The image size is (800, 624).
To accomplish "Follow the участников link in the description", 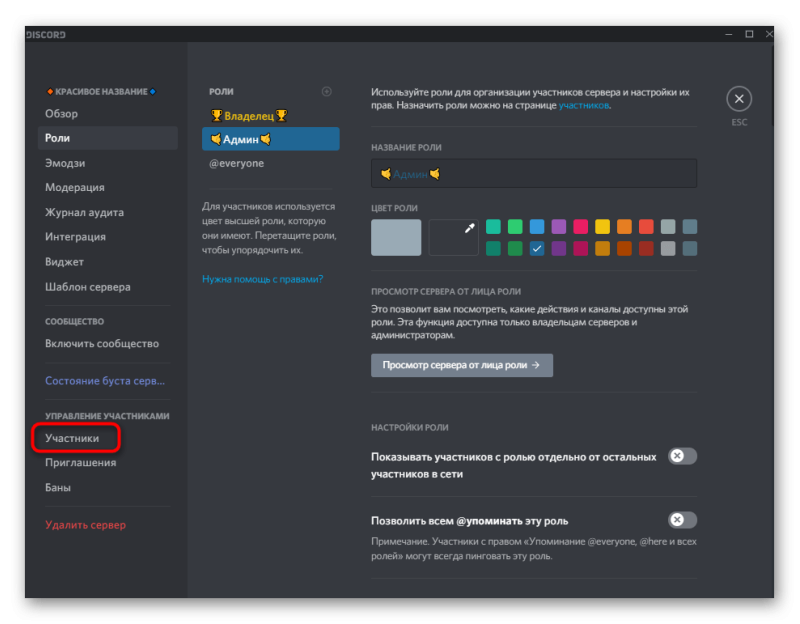I will [584, 106].
